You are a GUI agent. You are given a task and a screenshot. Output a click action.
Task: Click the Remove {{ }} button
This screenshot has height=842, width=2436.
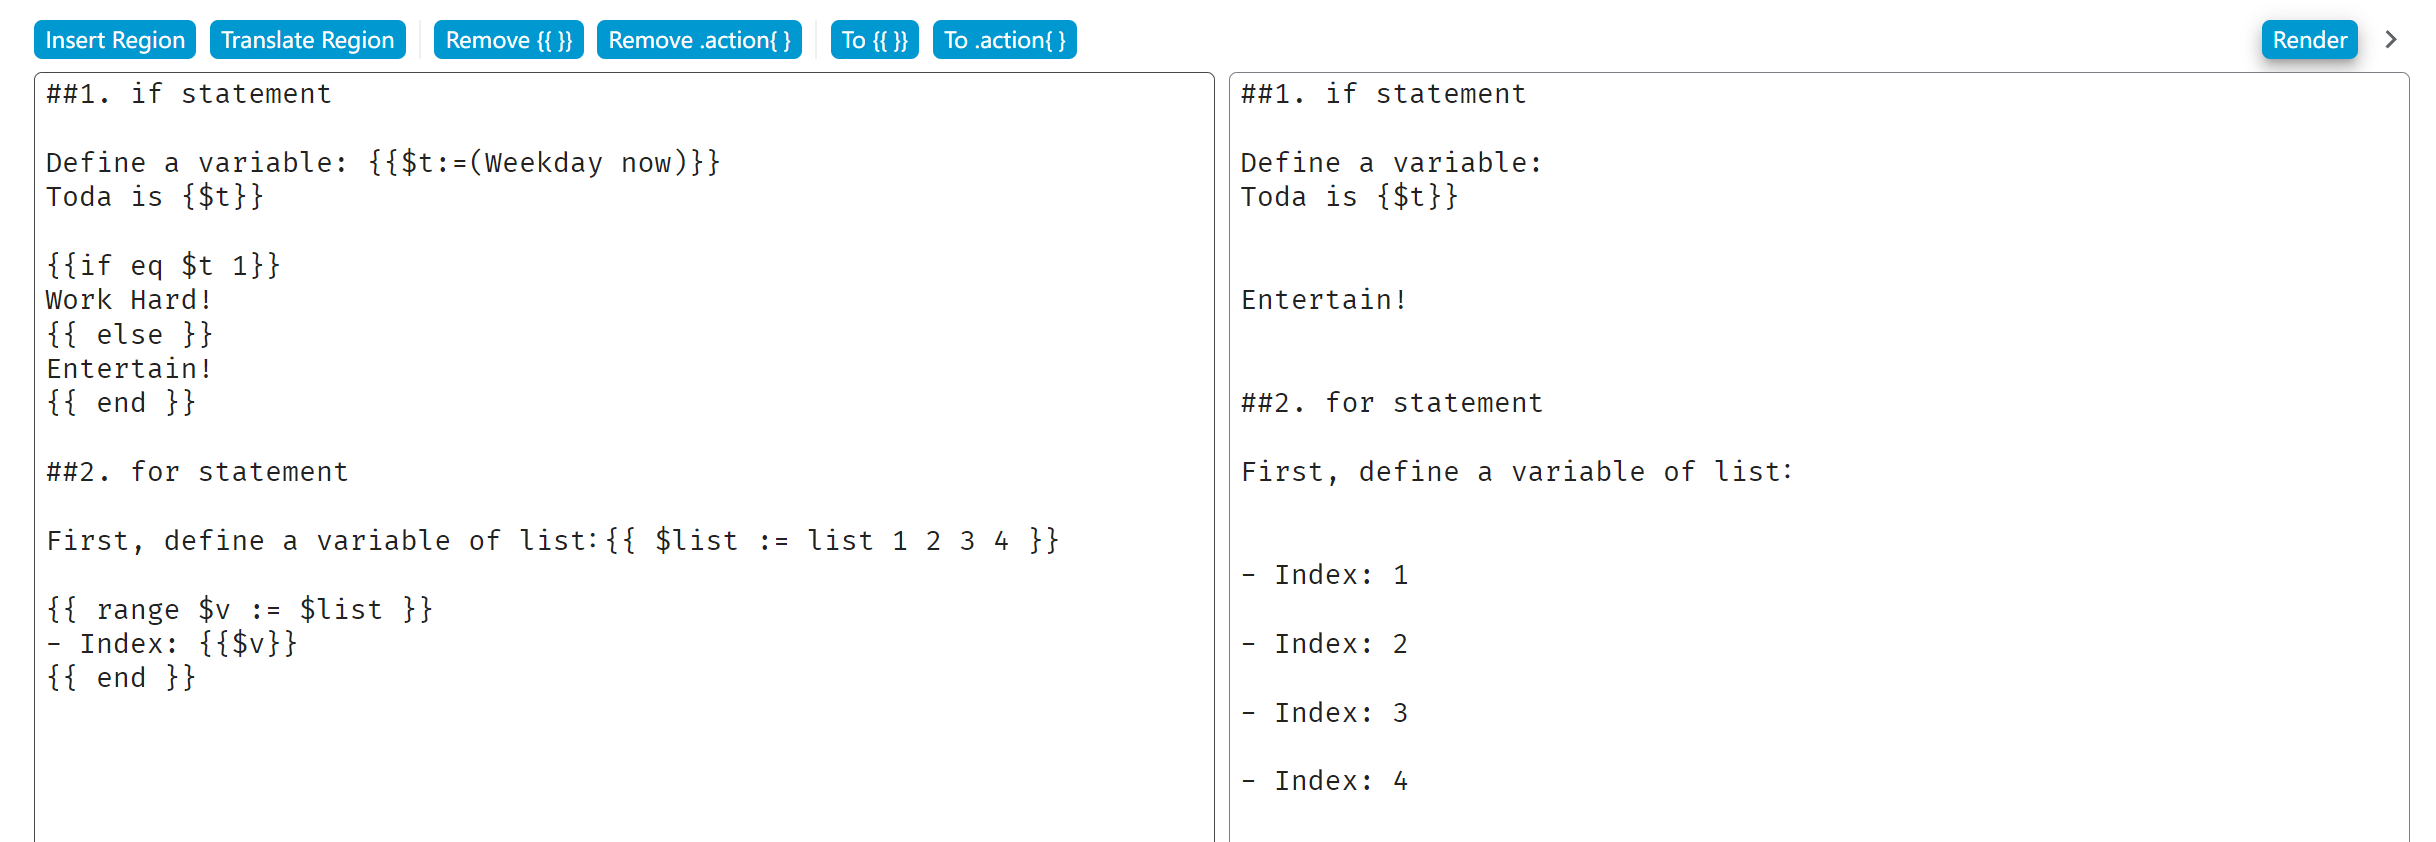[508, 40]
